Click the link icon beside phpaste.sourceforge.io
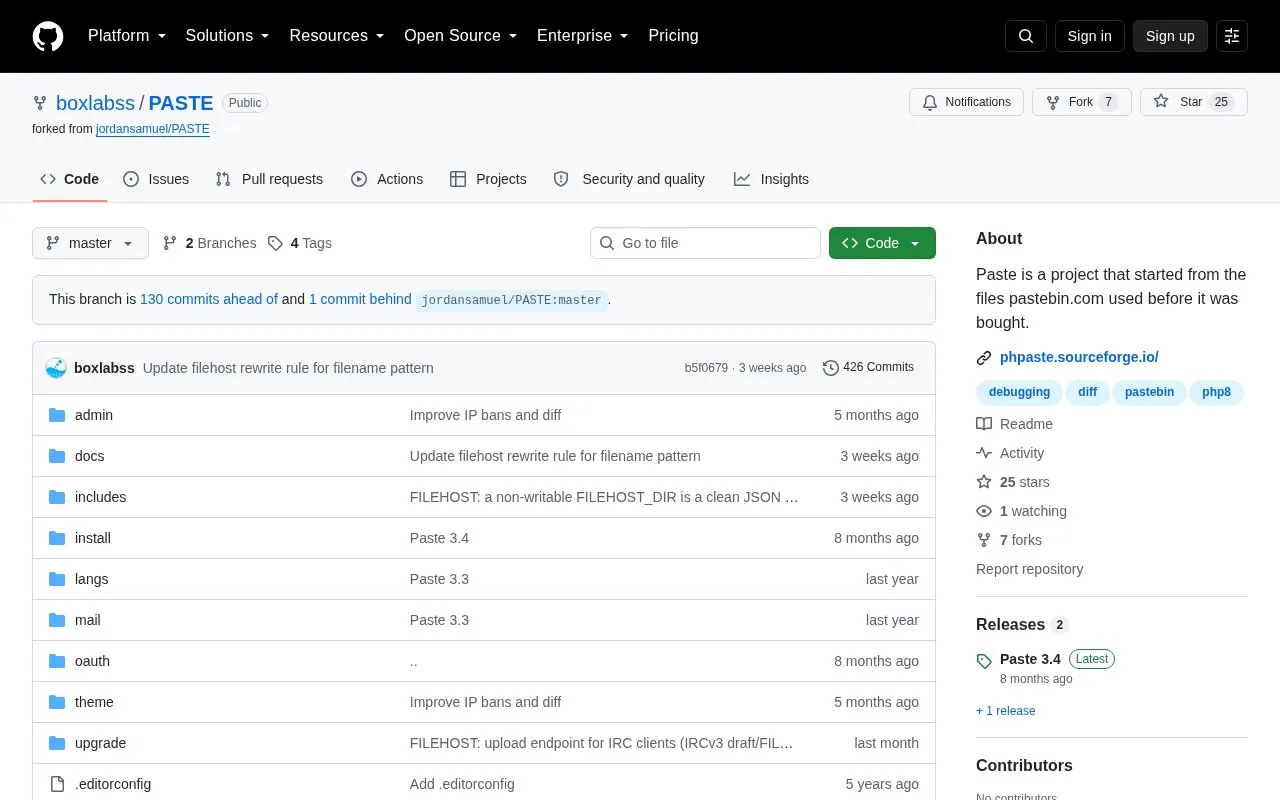The width and height of the screenshot is (1280, 800). click(x=984, y=358)
